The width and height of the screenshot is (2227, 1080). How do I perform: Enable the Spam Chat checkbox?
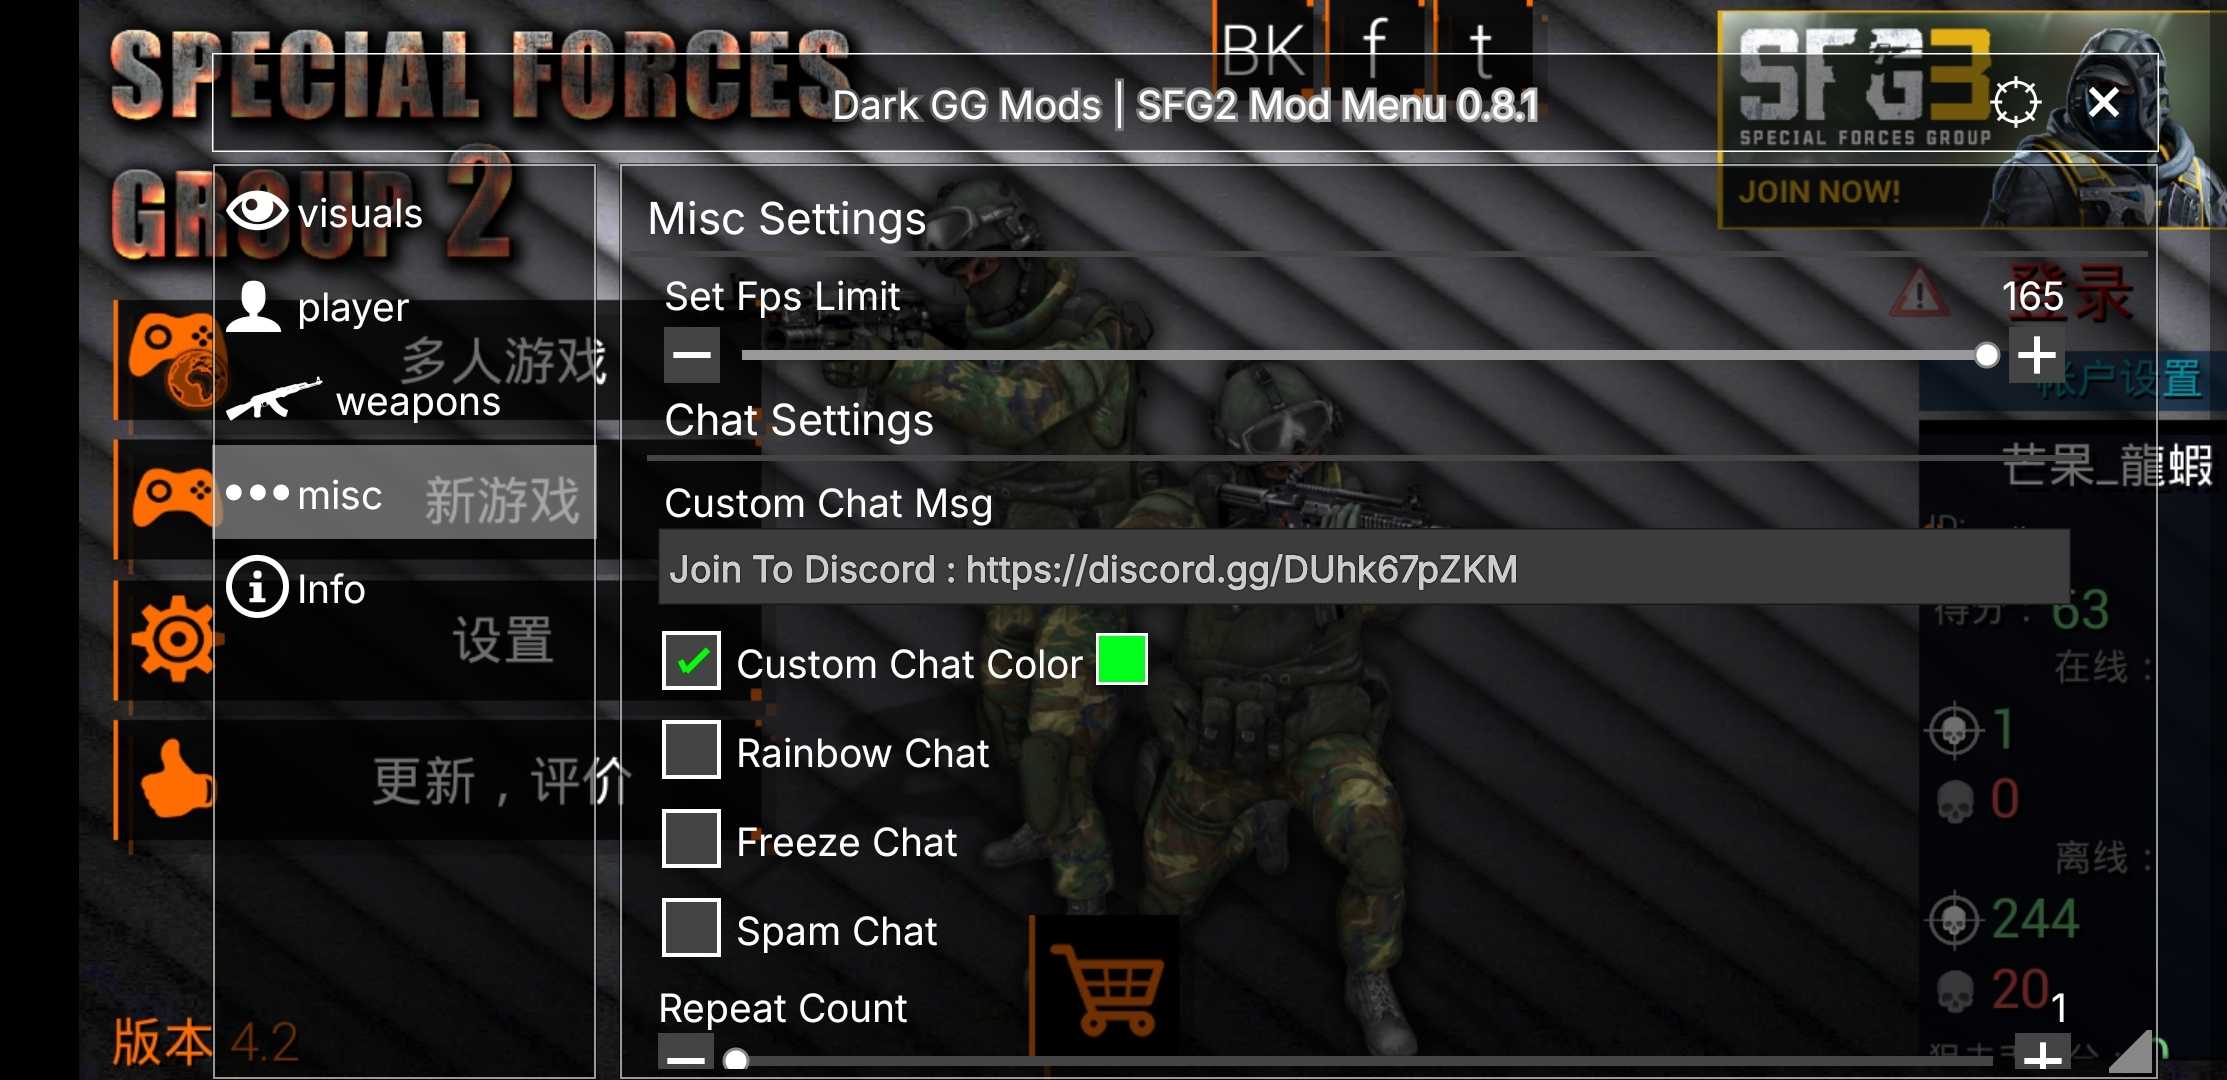[x=691, y=928]
